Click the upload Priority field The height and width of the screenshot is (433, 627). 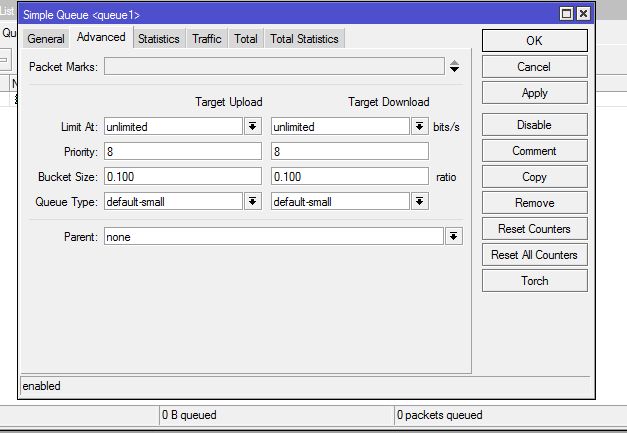[183, 152]
